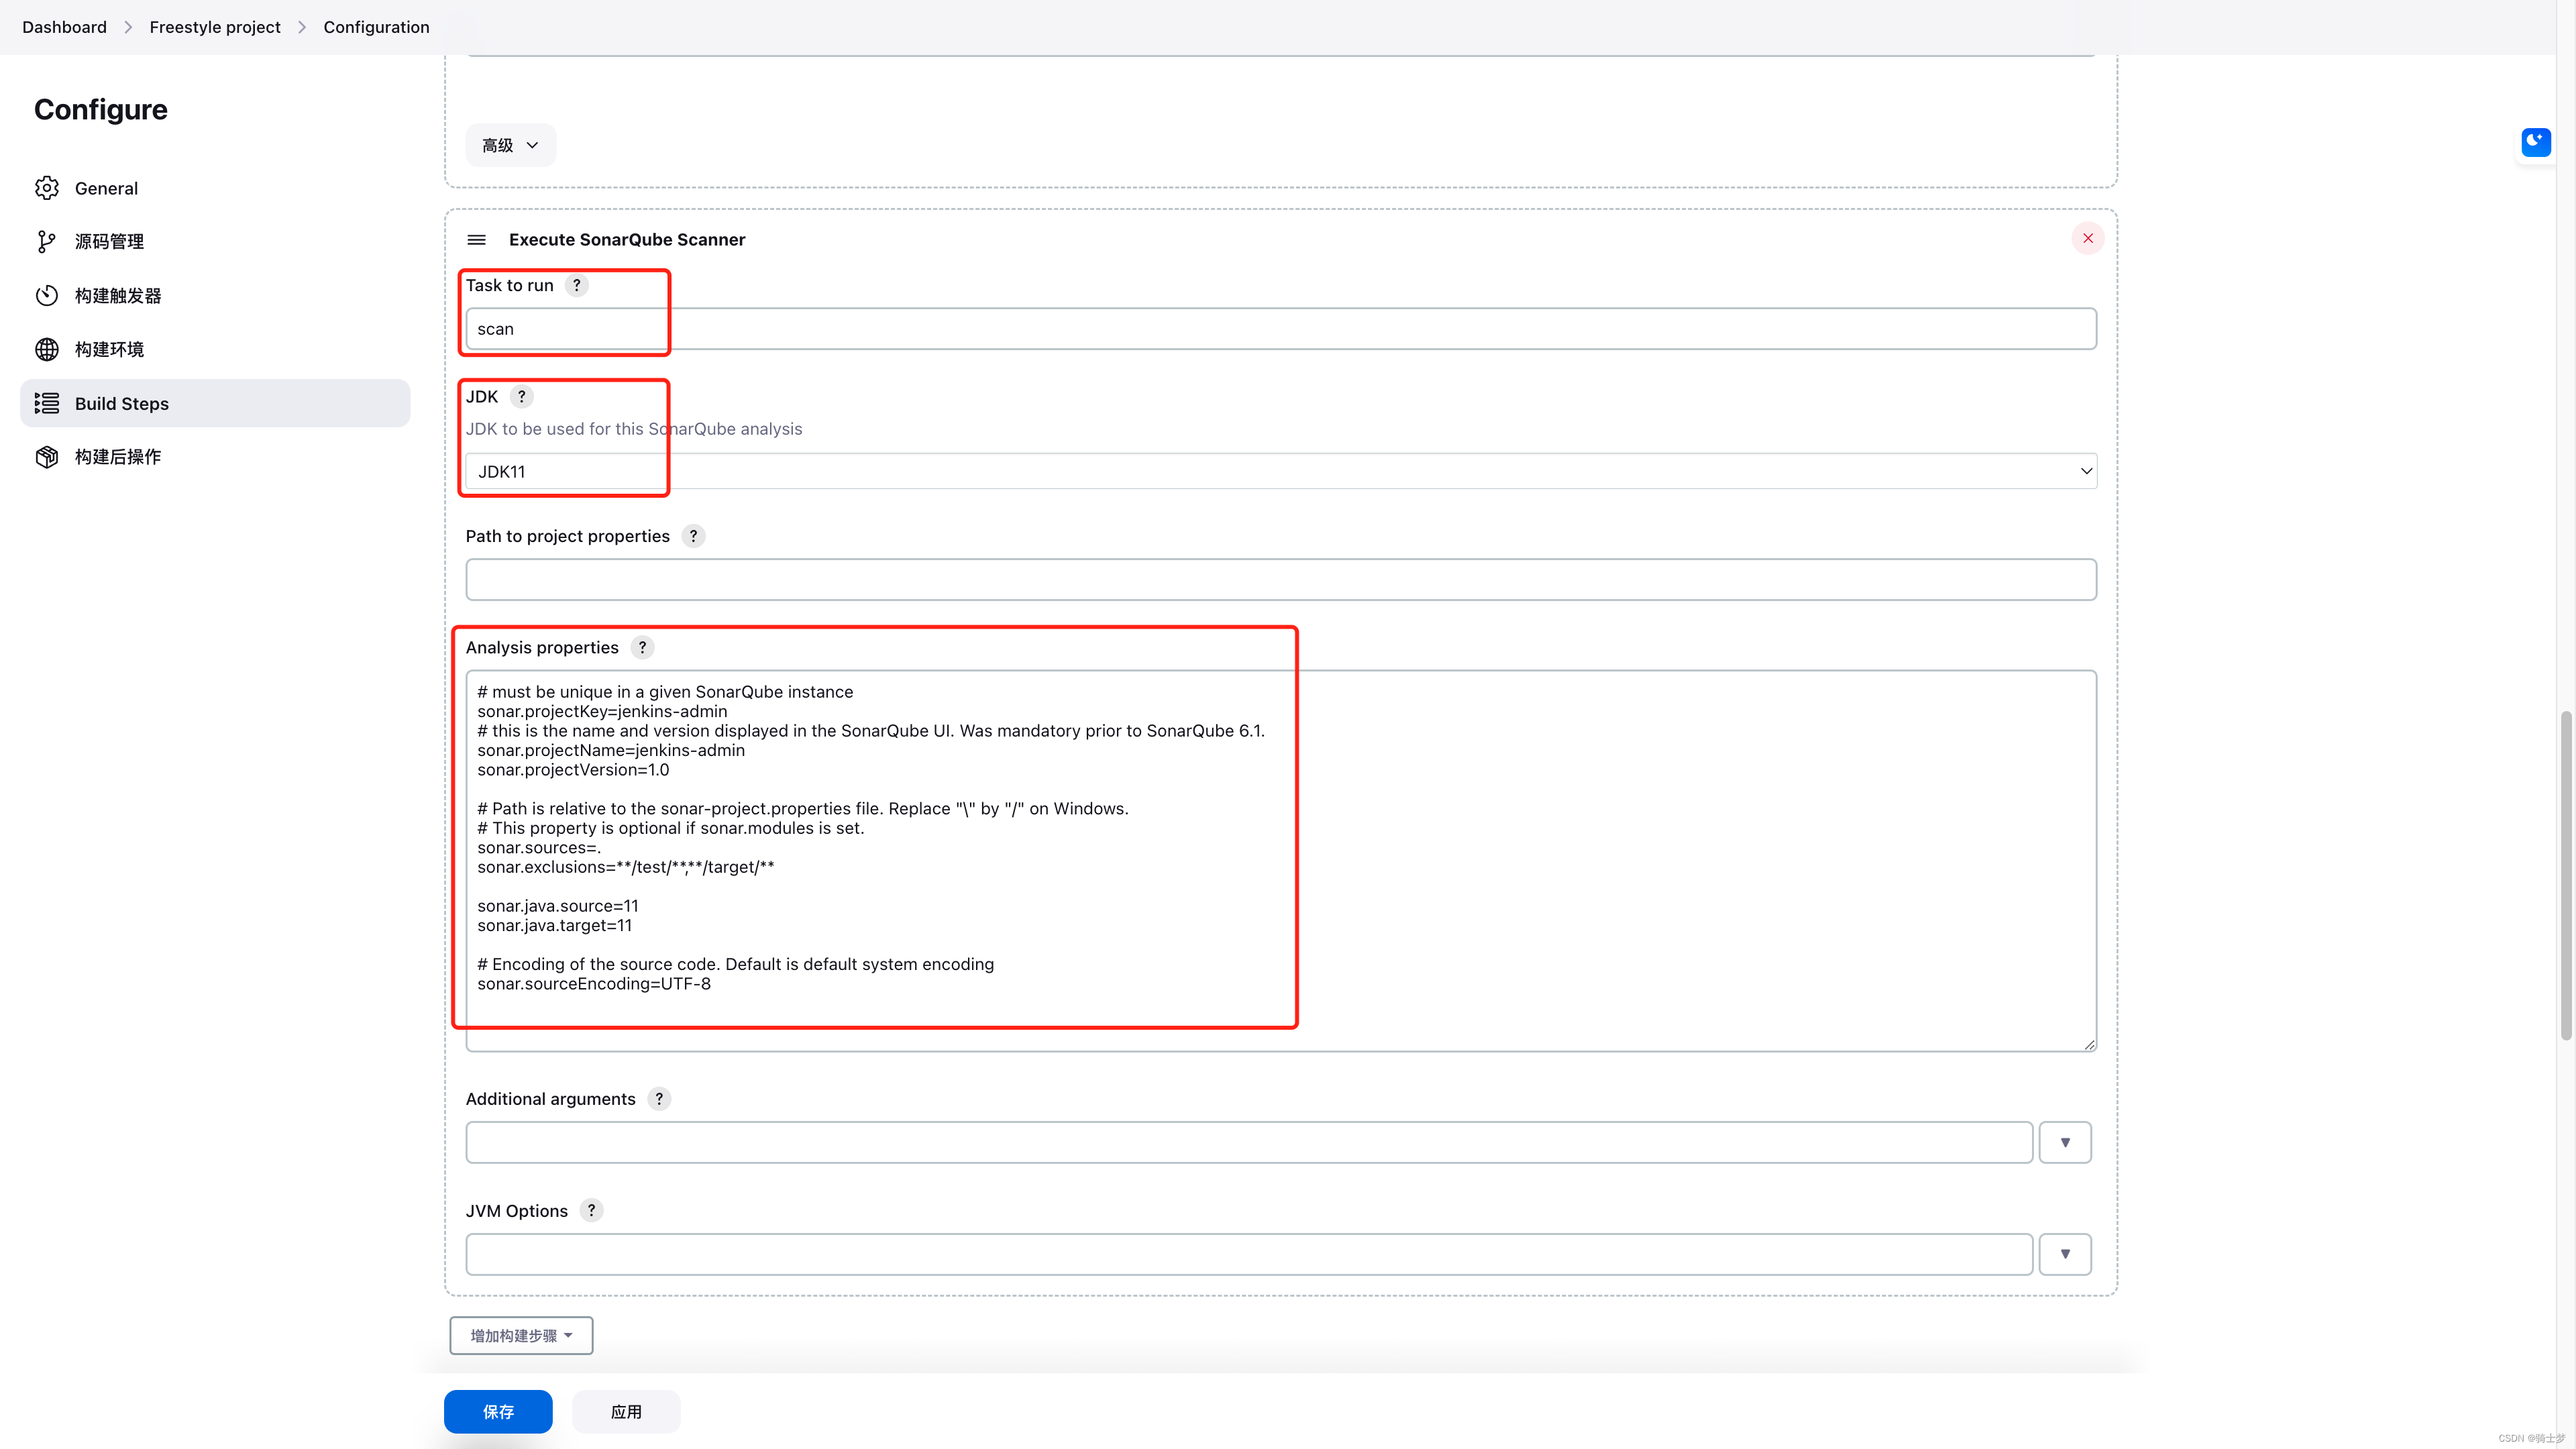
Task: Click the 构建环境 globe icon
Action: tap(47, 349)
